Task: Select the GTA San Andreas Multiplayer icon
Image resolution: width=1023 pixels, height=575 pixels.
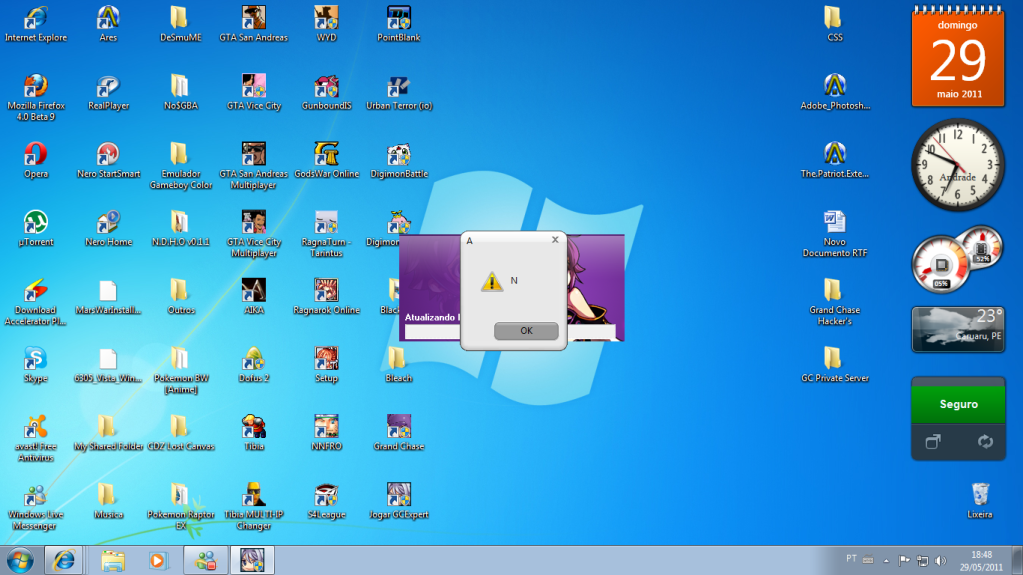Action: coord(254,154)
